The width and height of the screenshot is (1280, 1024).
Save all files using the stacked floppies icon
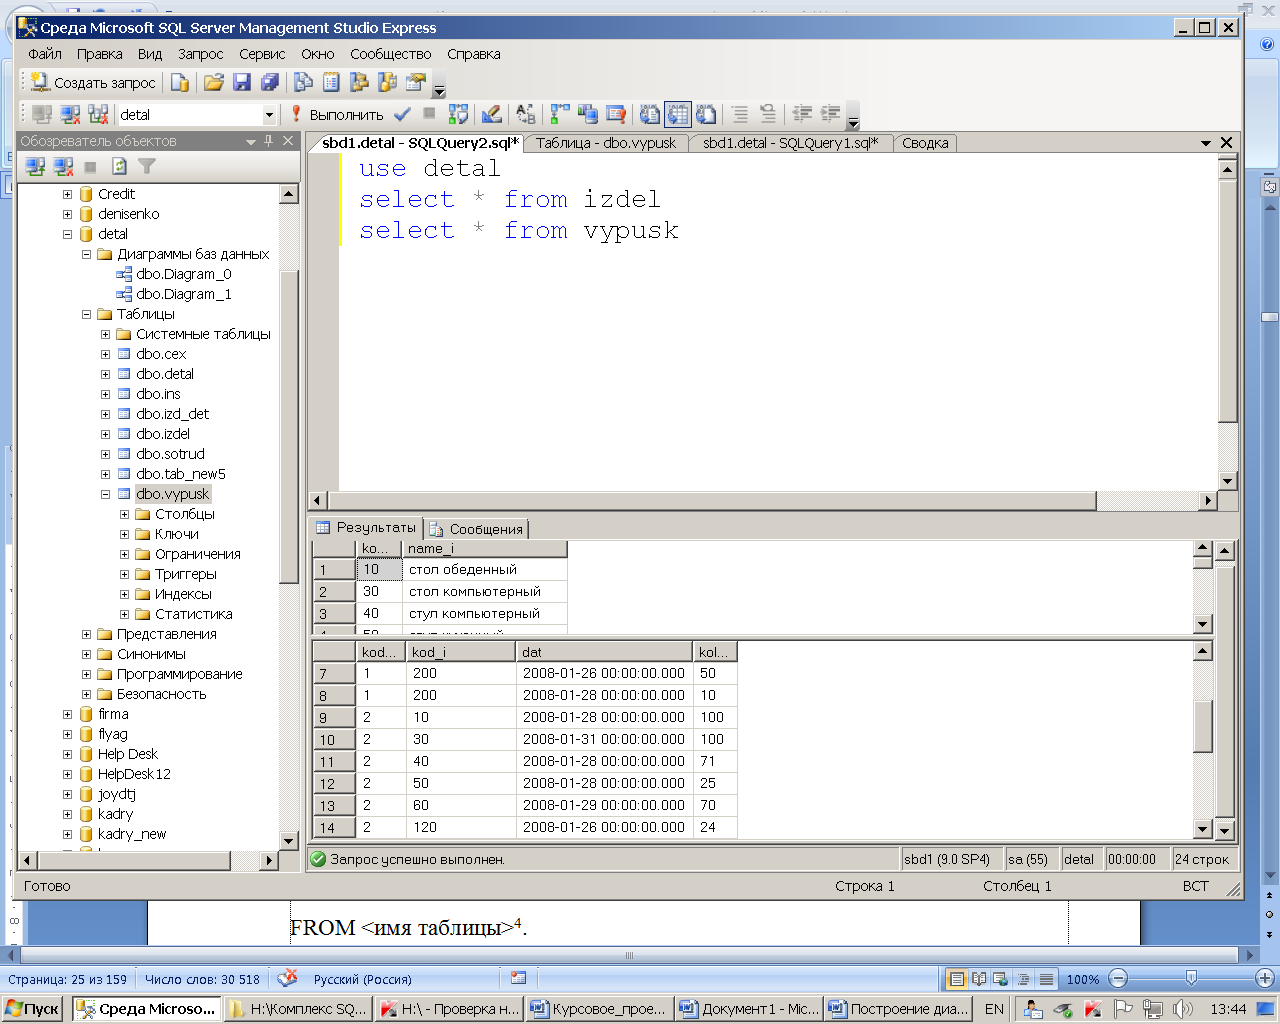[270, 82]
